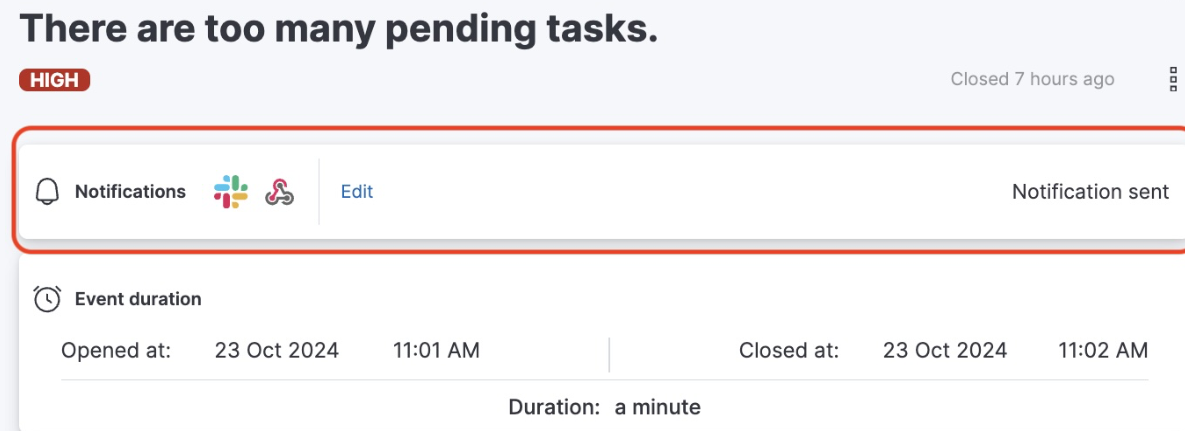Screen dimensions: 1185x431
Task: Click the alert title about pending tasks
Action: pyautogui.click(x=339, y=28)
